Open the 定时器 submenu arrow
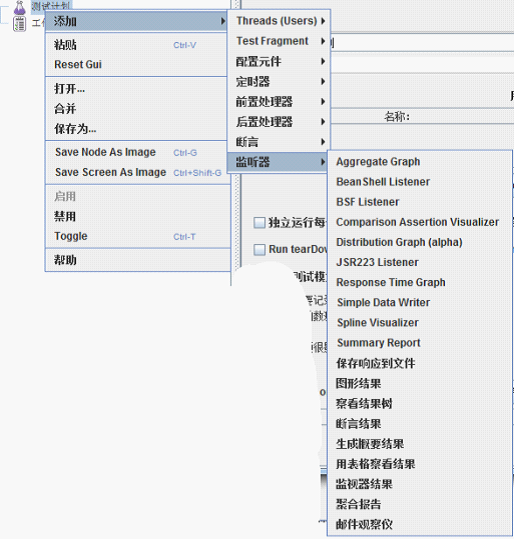The image size is (514, 539). coord(323,81)
